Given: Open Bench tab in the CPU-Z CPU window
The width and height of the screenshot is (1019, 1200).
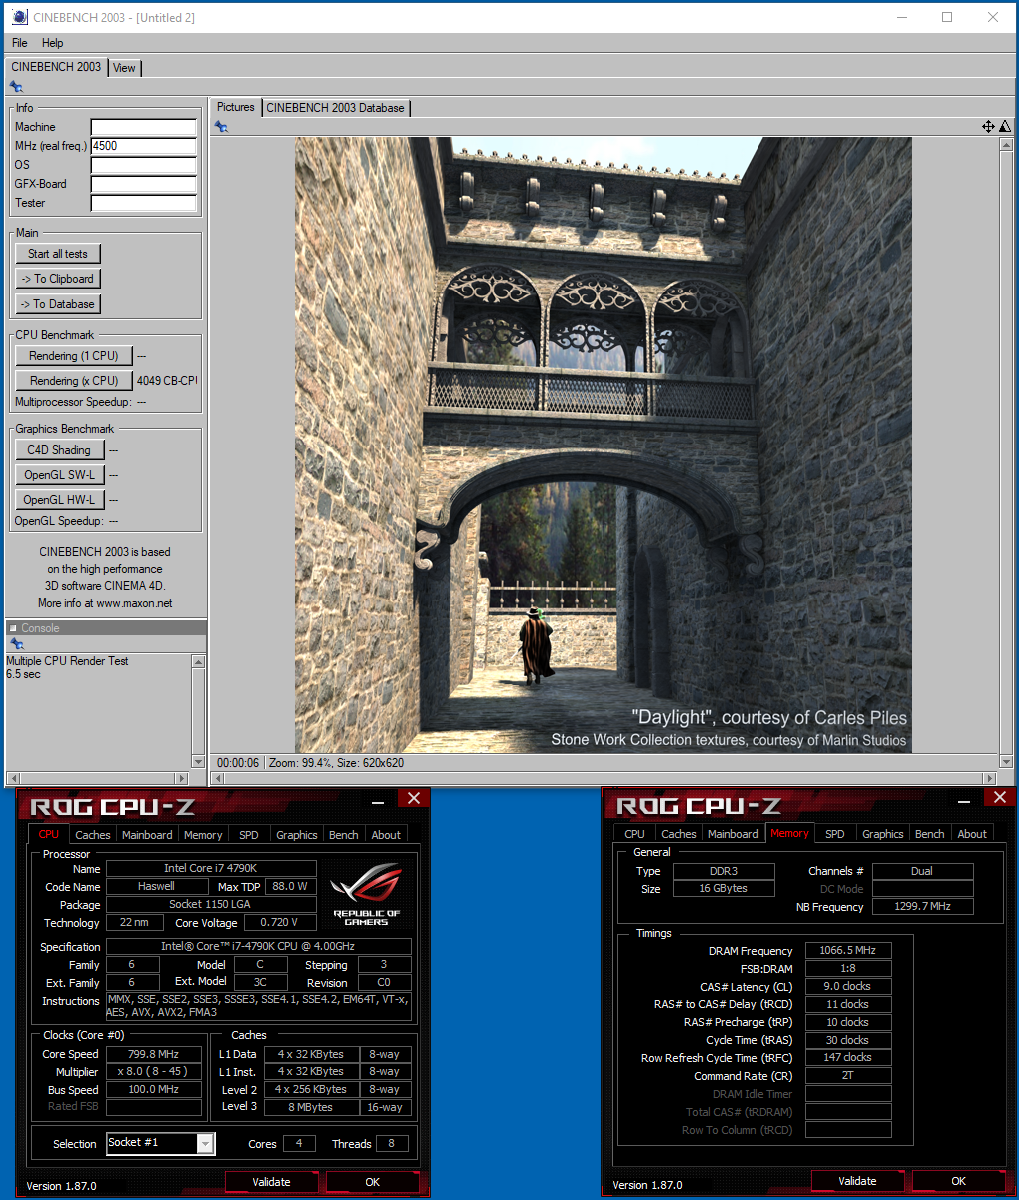Looking at the screenshot, I should (x=344, y=834).
